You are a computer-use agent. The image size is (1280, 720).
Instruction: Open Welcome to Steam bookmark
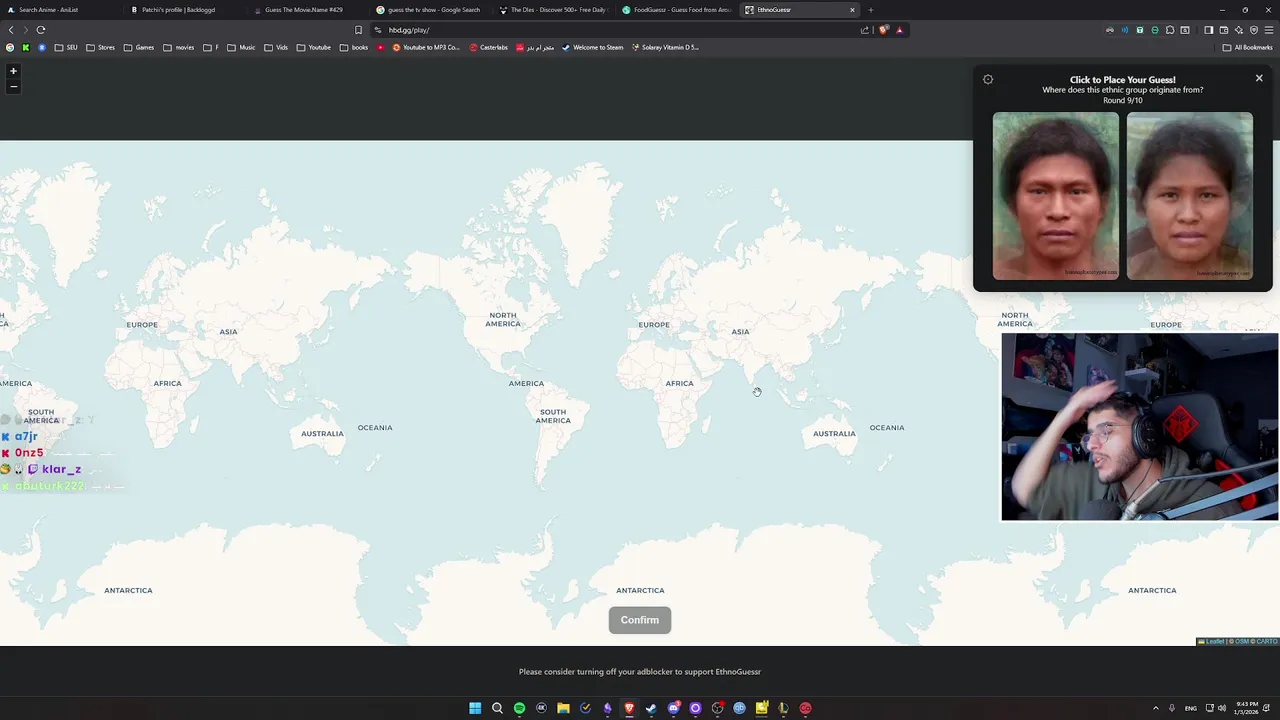pyautogui.click(x=592, y=47)
